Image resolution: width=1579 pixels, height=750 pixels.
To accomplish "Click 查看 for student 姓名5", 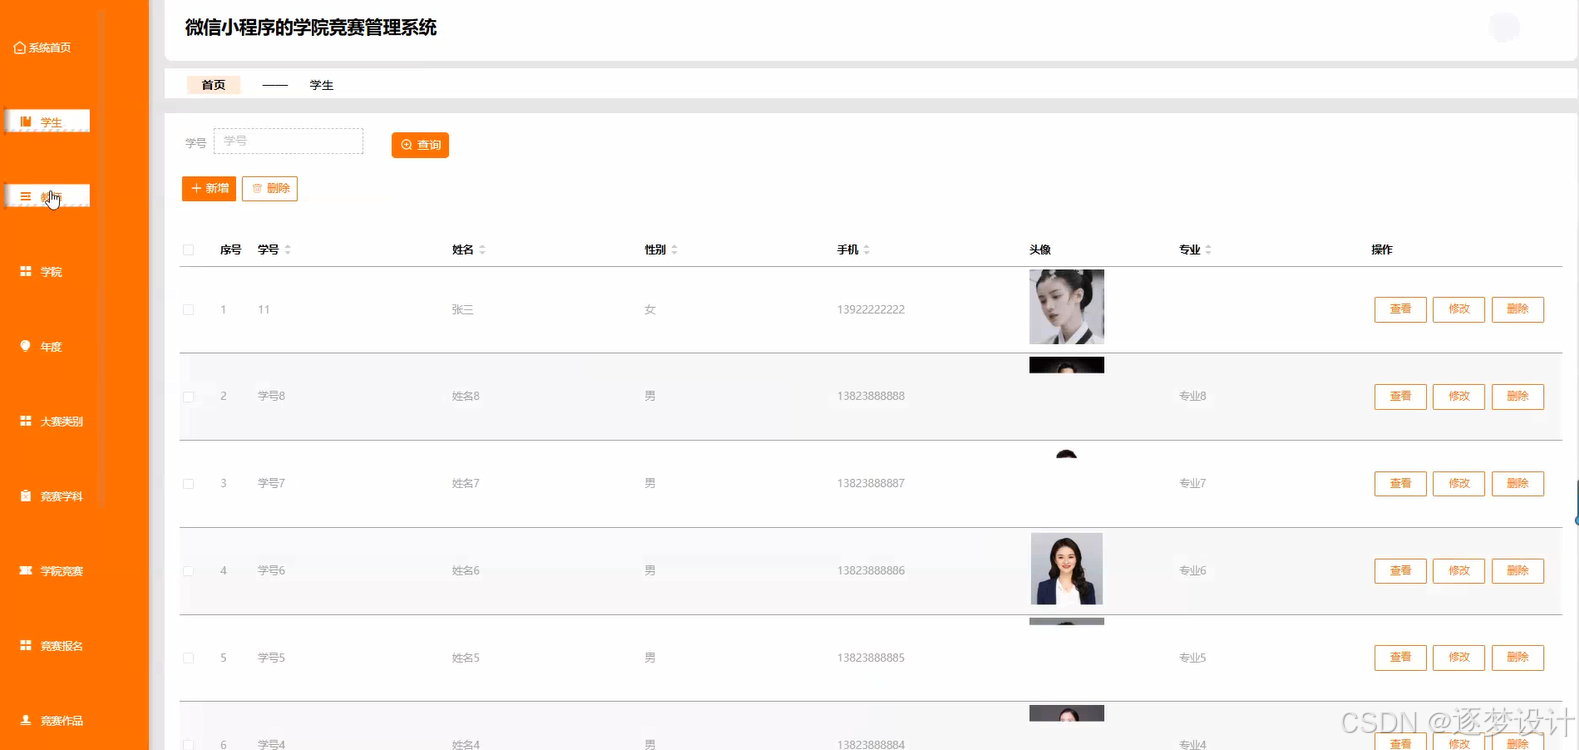I will click(x=1400, y=657).
